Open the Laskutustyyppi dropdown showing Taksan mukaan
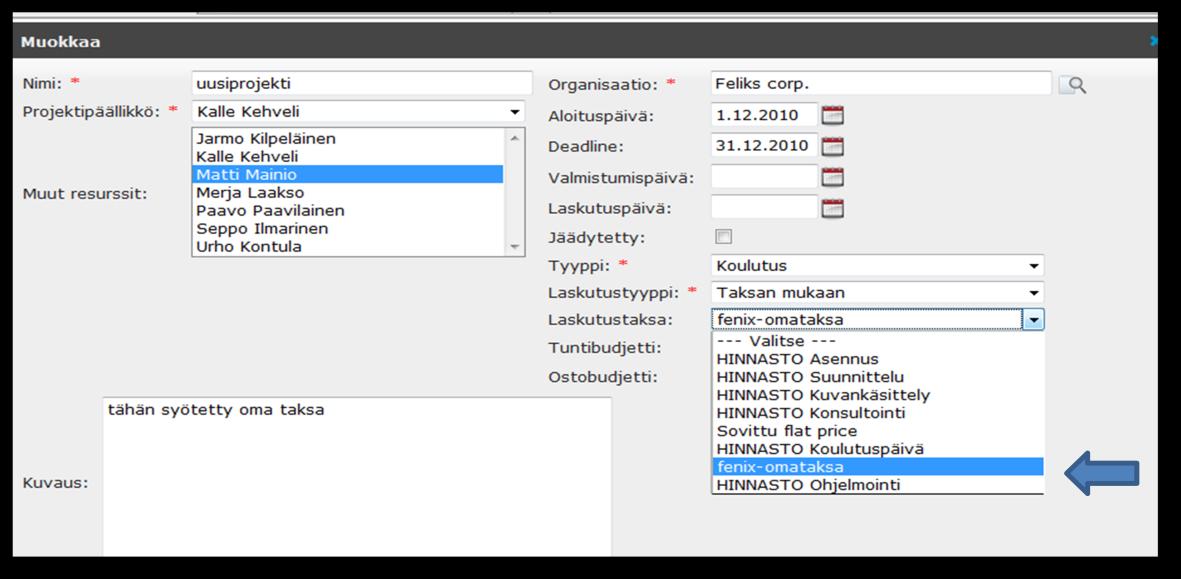Image resolution: width=1181 pixels, height=579 pixels. point(877,293)
